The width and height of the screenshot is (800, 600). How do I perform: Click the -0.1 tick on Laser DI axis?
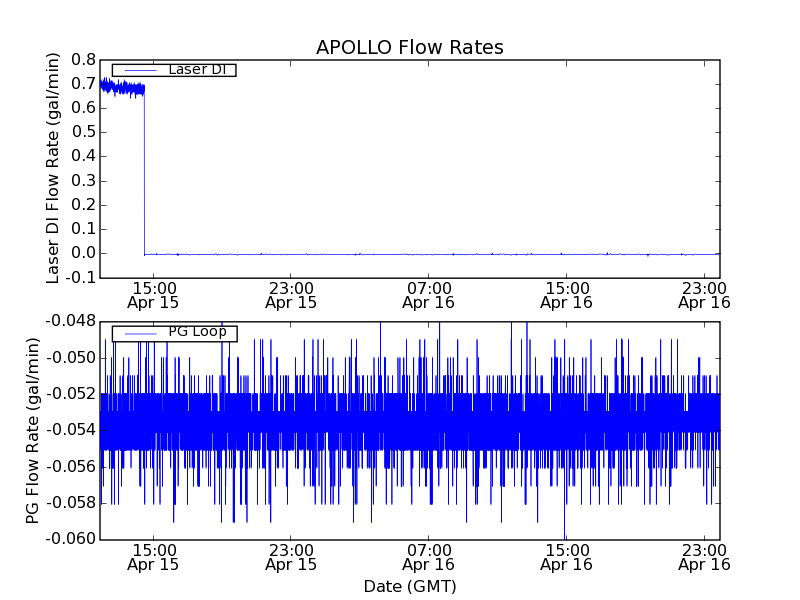tap(80, 277)
